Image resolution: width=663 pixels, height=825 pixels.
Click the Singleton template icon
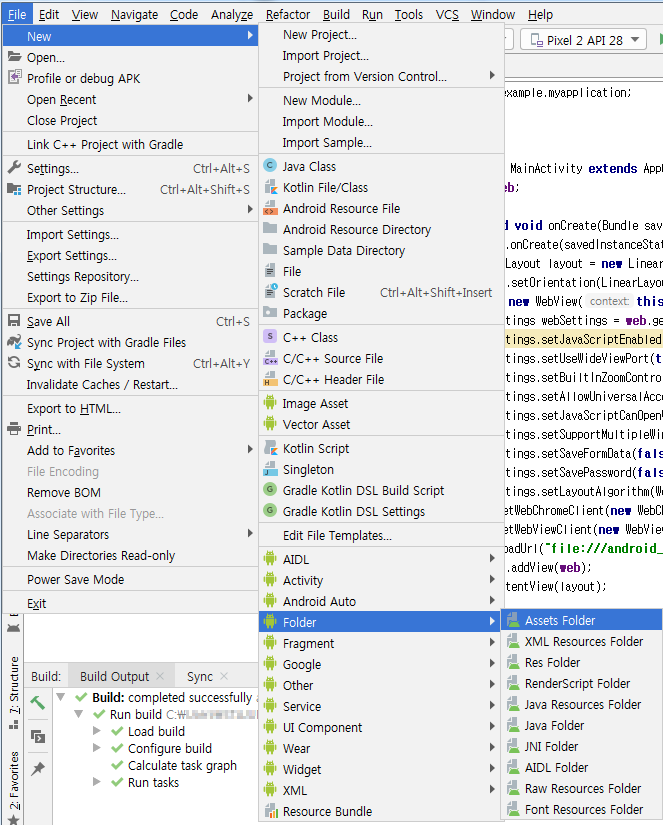pyautogui.click(x=270, y=469)
